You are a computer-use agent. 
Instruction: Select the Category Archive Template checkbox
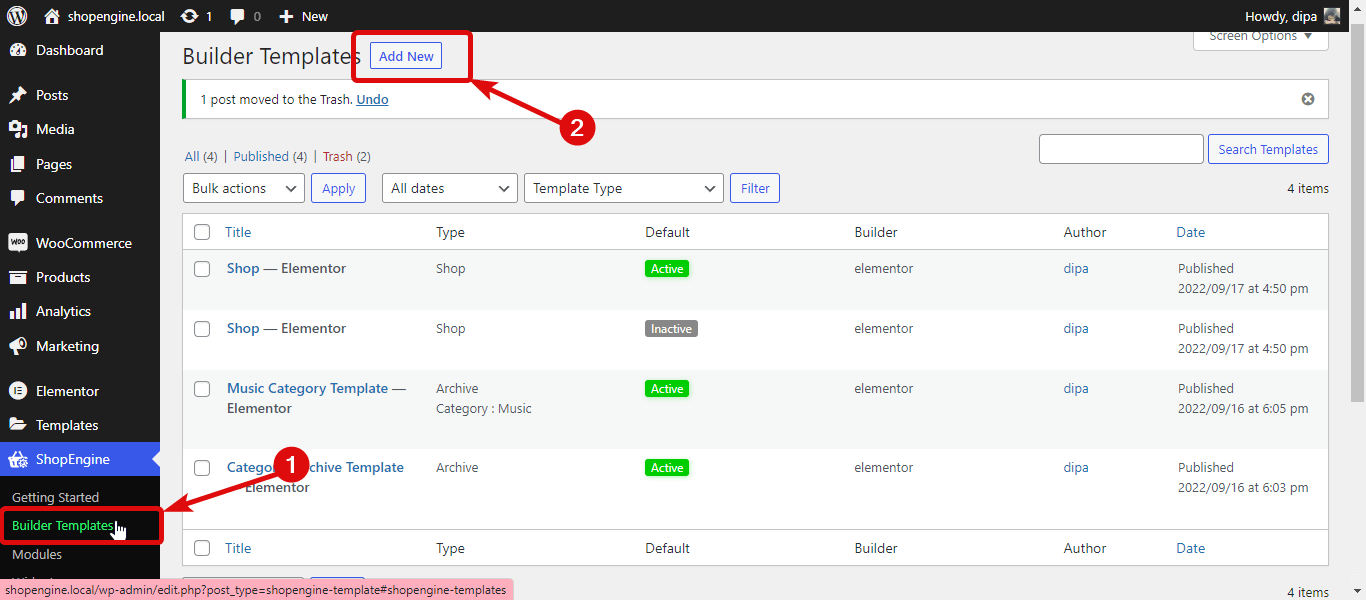pyautogui.click(x=202, y=468)
